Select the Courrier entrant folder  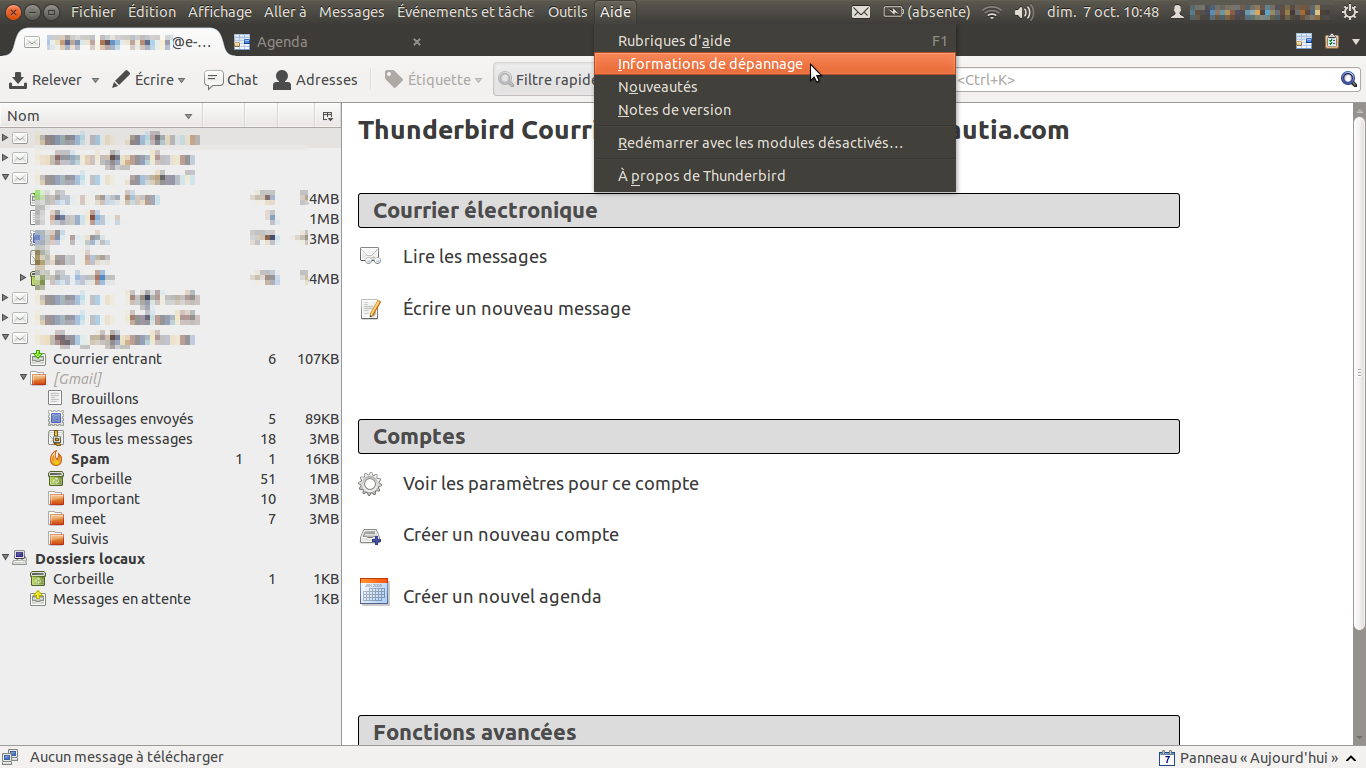(107, 359)
